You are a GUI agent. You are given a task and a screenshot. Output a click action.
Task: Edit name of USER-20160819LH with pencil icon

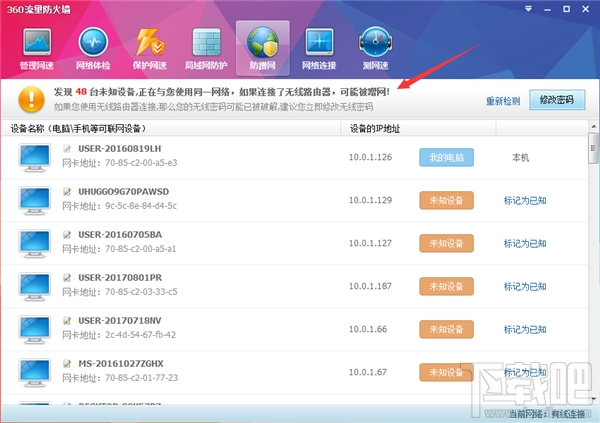coord(67,149)
